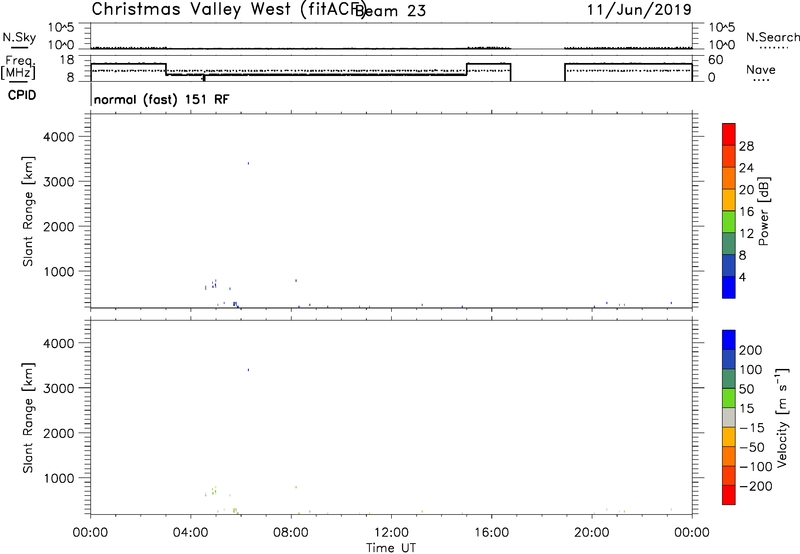800x554 pixels.
Task: Select the 24 value on Power colorbar
Action: pos(746,168)
